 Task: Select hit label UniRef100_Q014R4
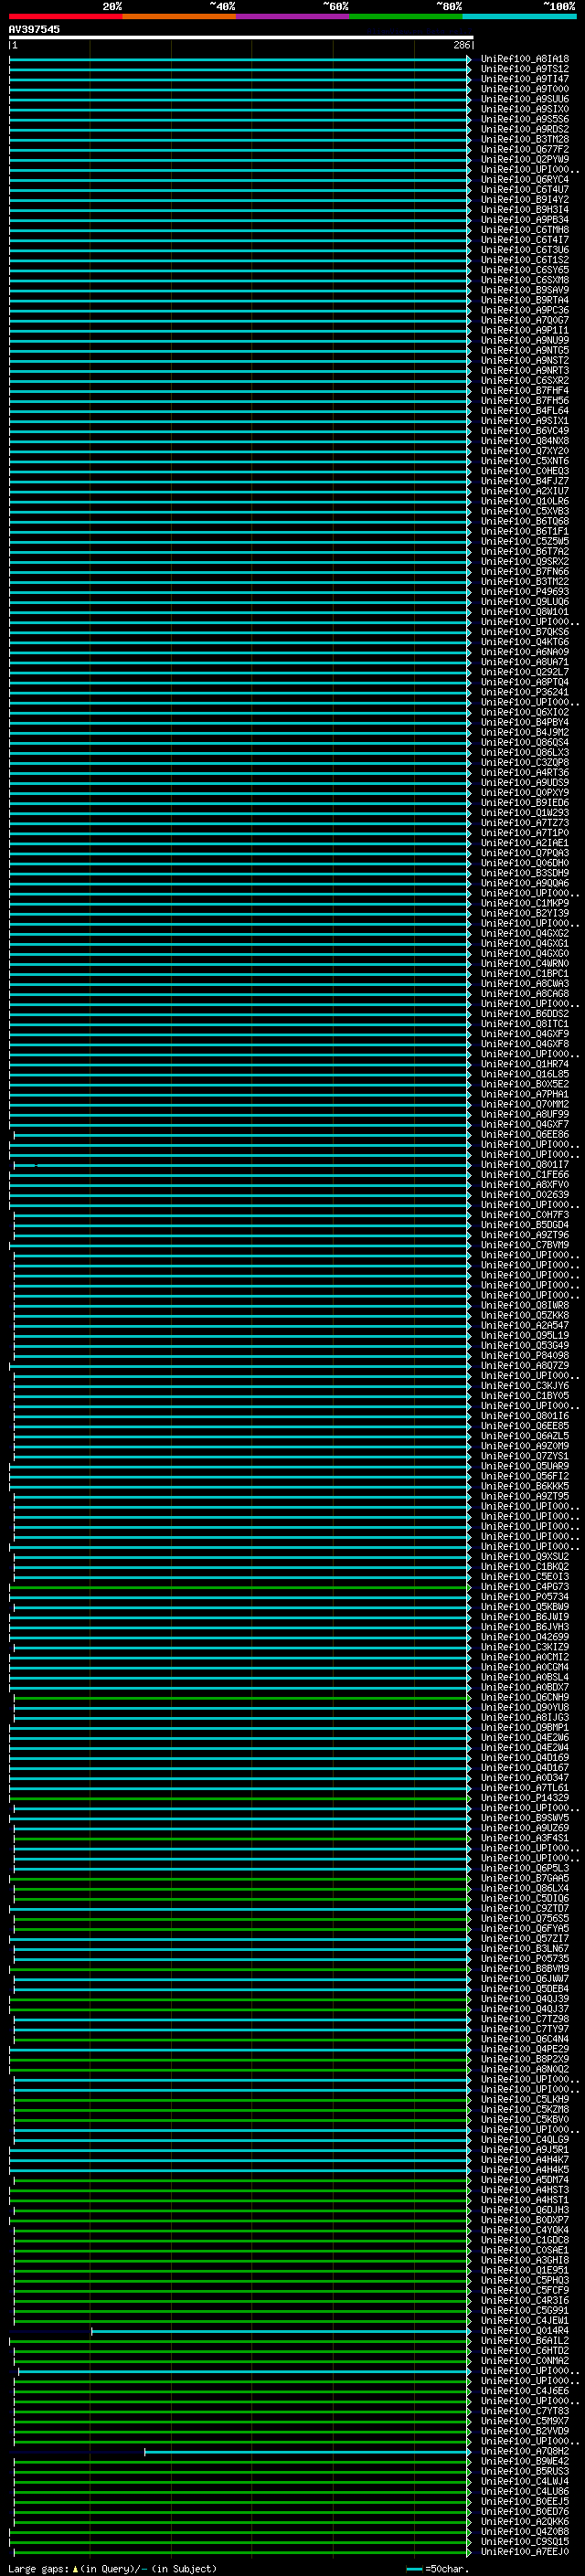pyautogui.click(x=525, y=2331)
